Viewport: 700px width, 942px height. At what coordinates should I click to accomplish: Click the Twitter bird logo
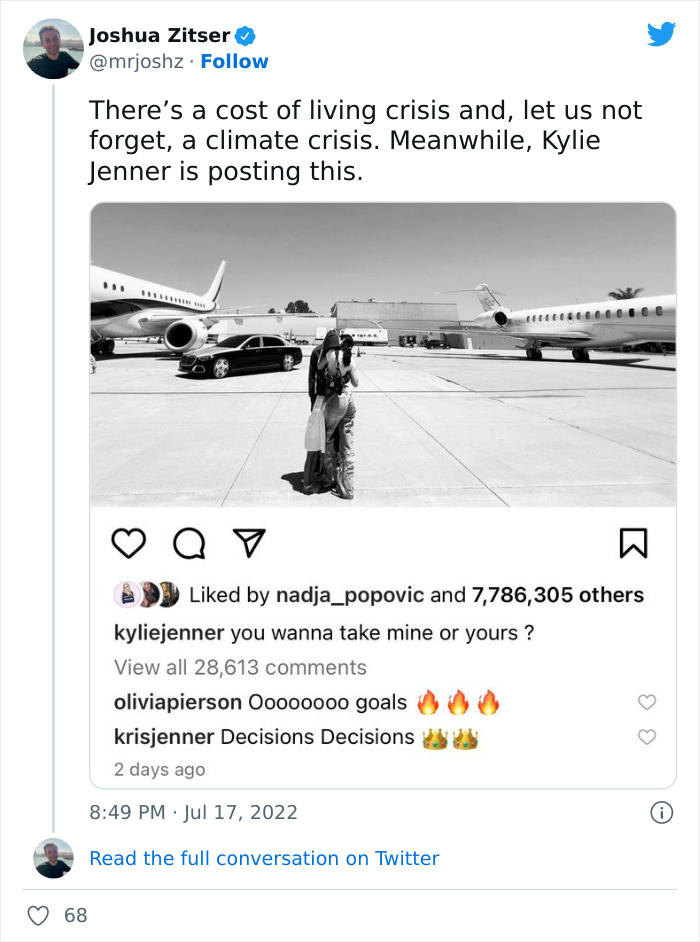click(662, 33)
